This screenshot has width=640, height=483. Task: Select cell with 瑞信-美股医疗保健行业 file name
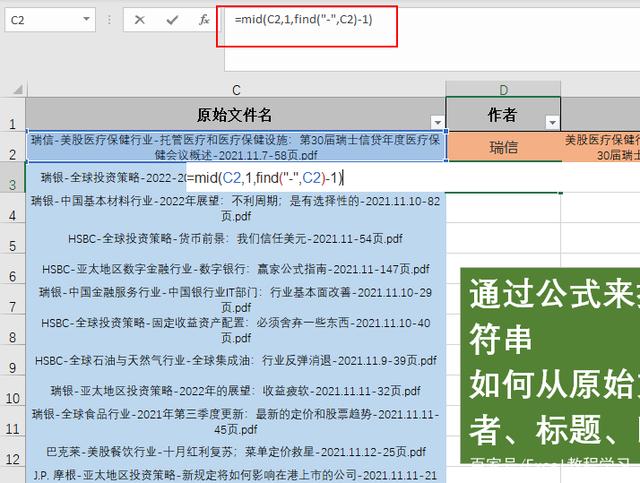pyautogui.click(x=236, y=147)
